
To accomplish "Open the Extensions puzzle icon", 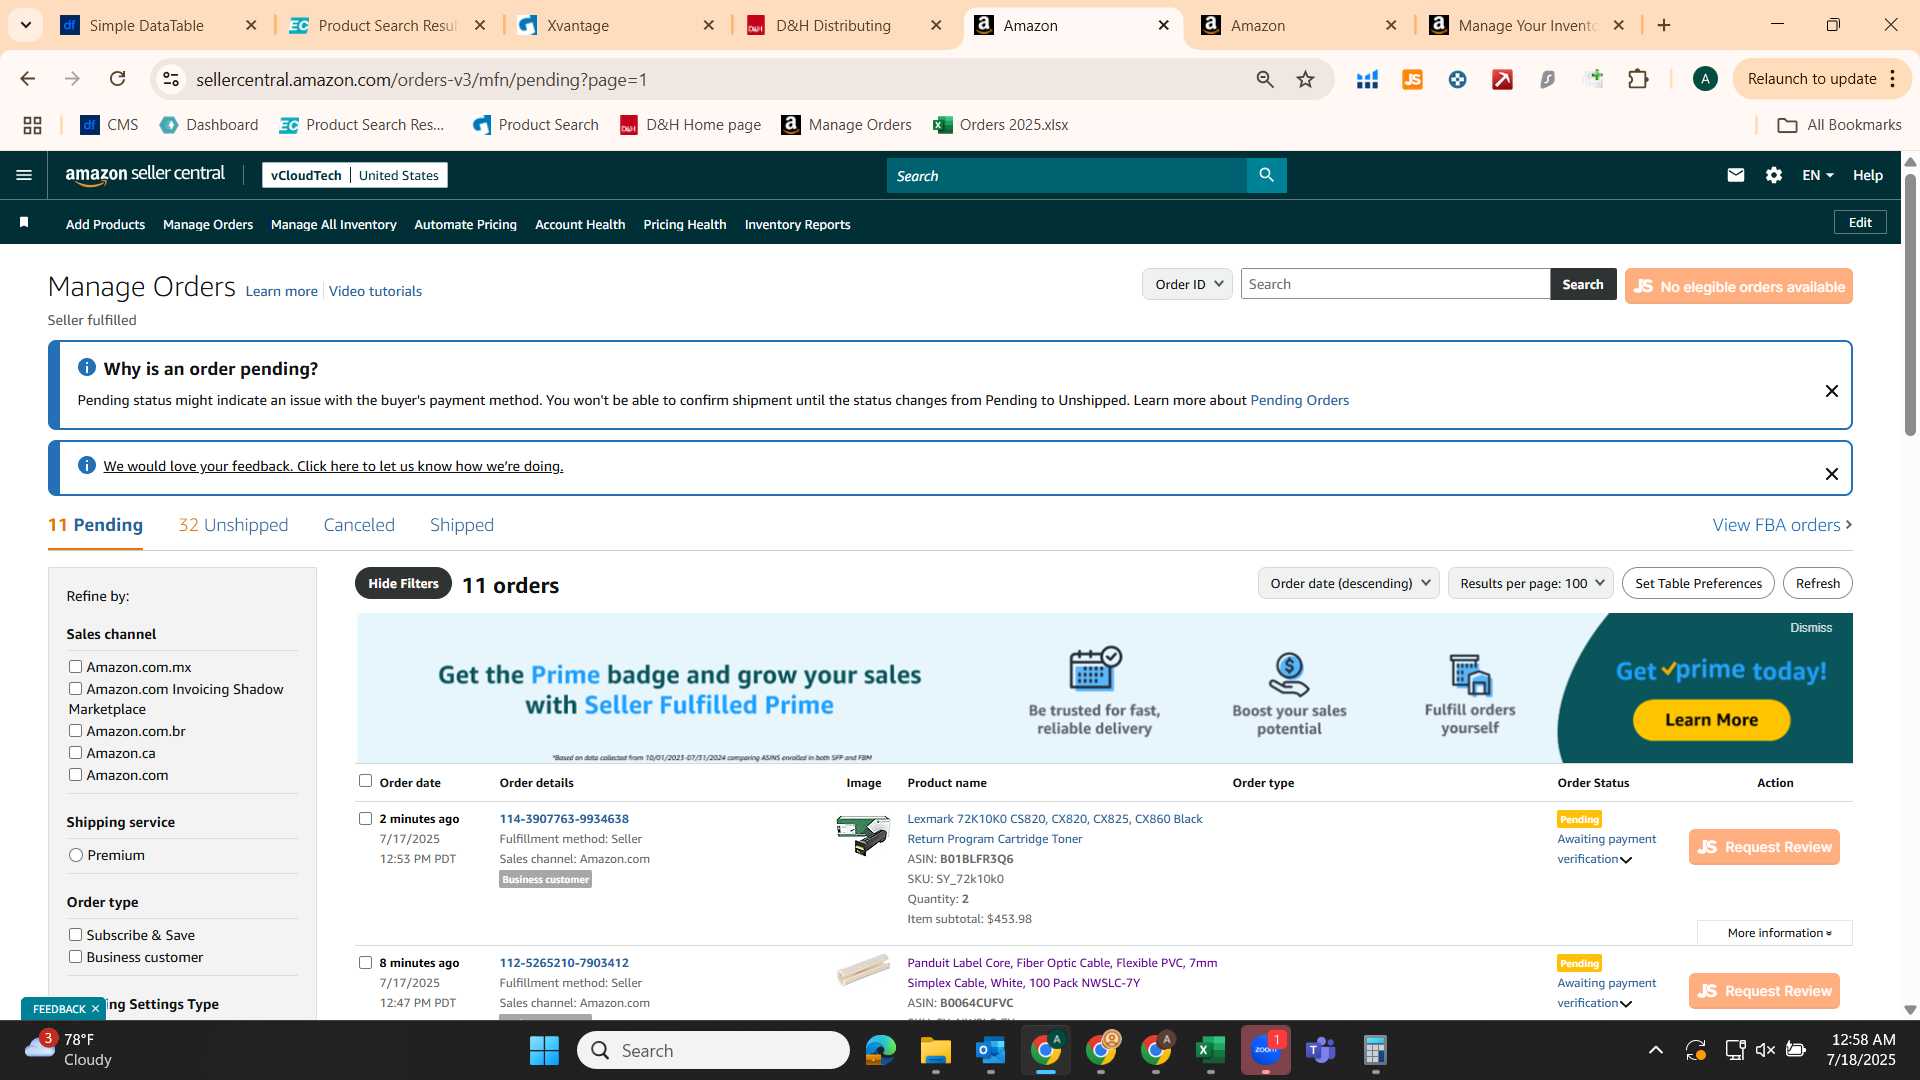I will click(1638, 79).
